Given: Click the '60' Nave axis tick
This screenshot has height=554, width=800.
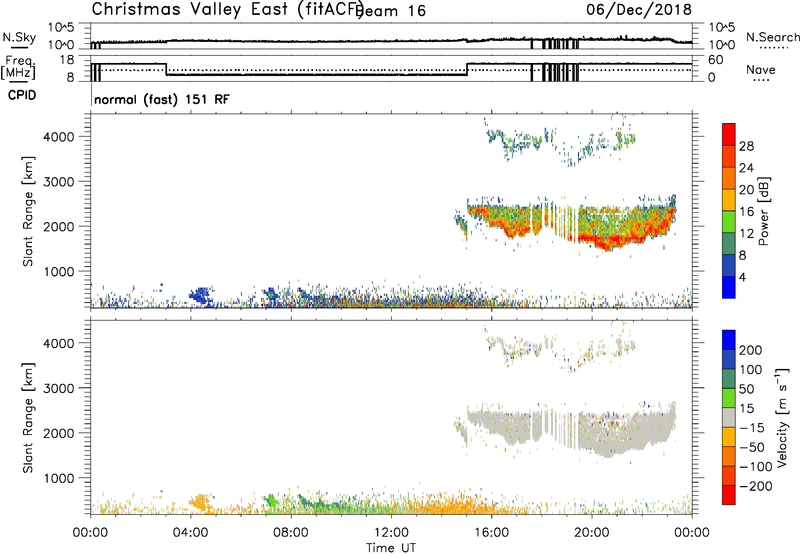Looking at the screenshot, I should pyautogui.click(x=716, y=60).
